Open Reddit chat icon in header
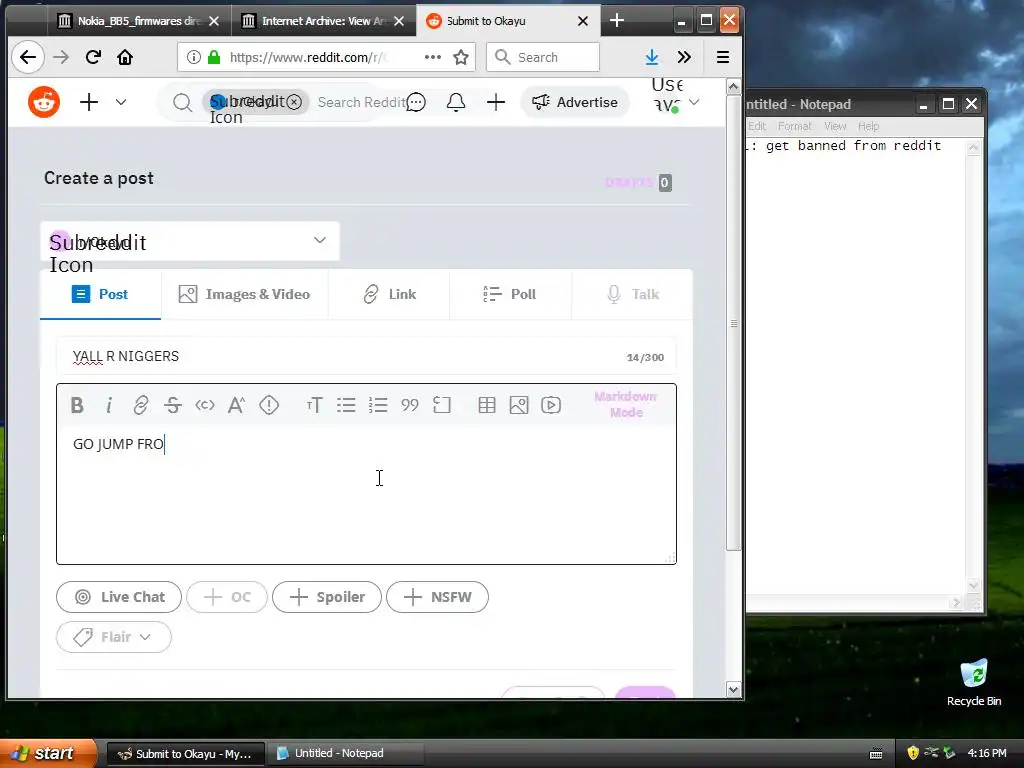1024x768 pixels. [416, 102]
